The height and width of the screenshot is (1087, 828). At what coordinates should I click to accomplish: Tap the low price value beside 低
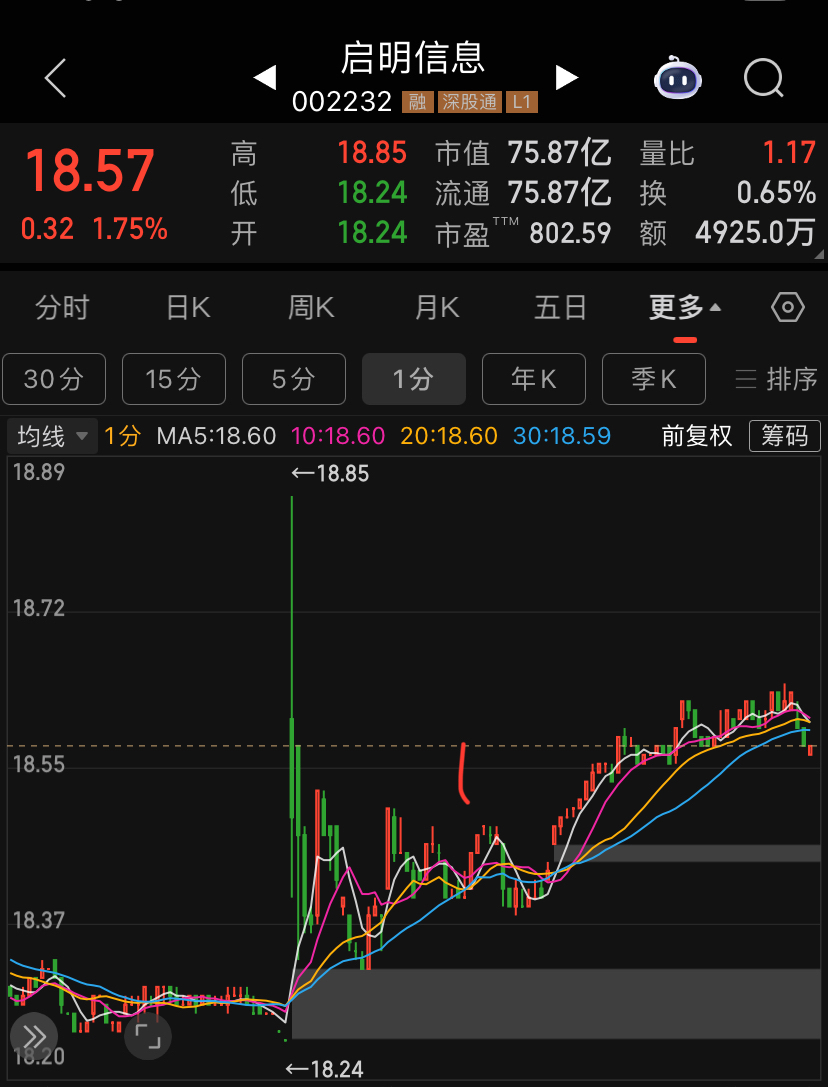pos(372,193)
